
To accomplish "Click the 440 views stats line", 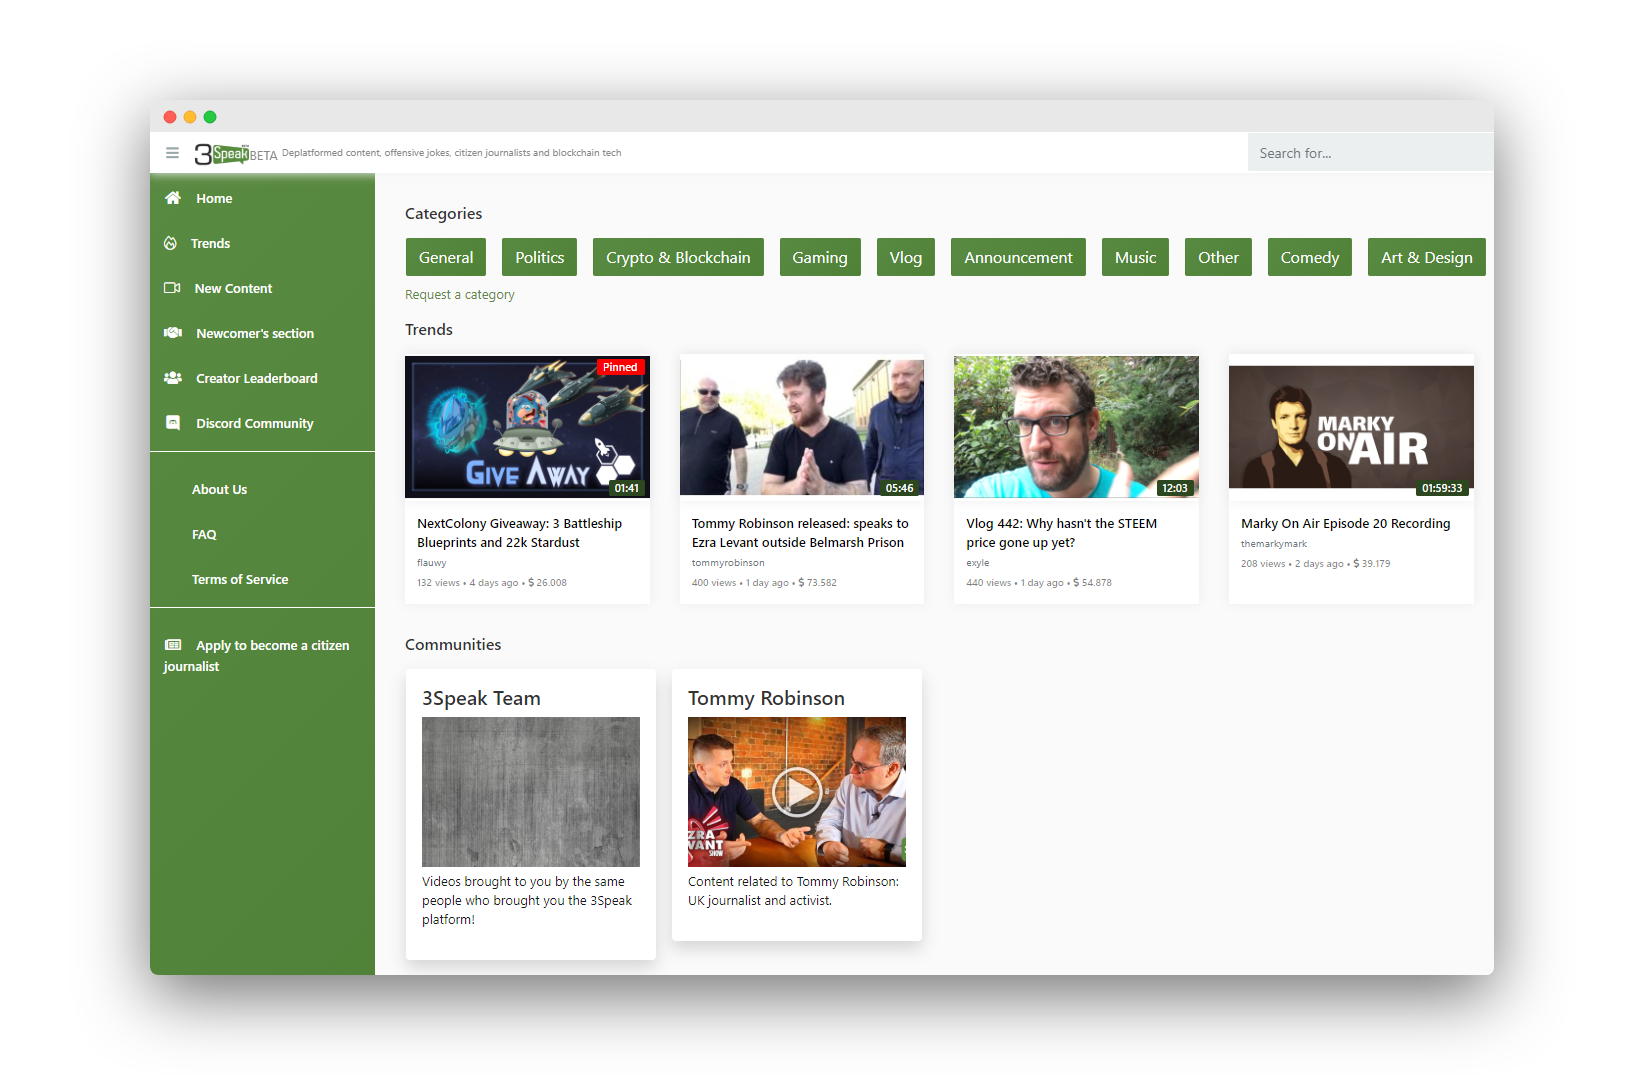I will 1039,583.
